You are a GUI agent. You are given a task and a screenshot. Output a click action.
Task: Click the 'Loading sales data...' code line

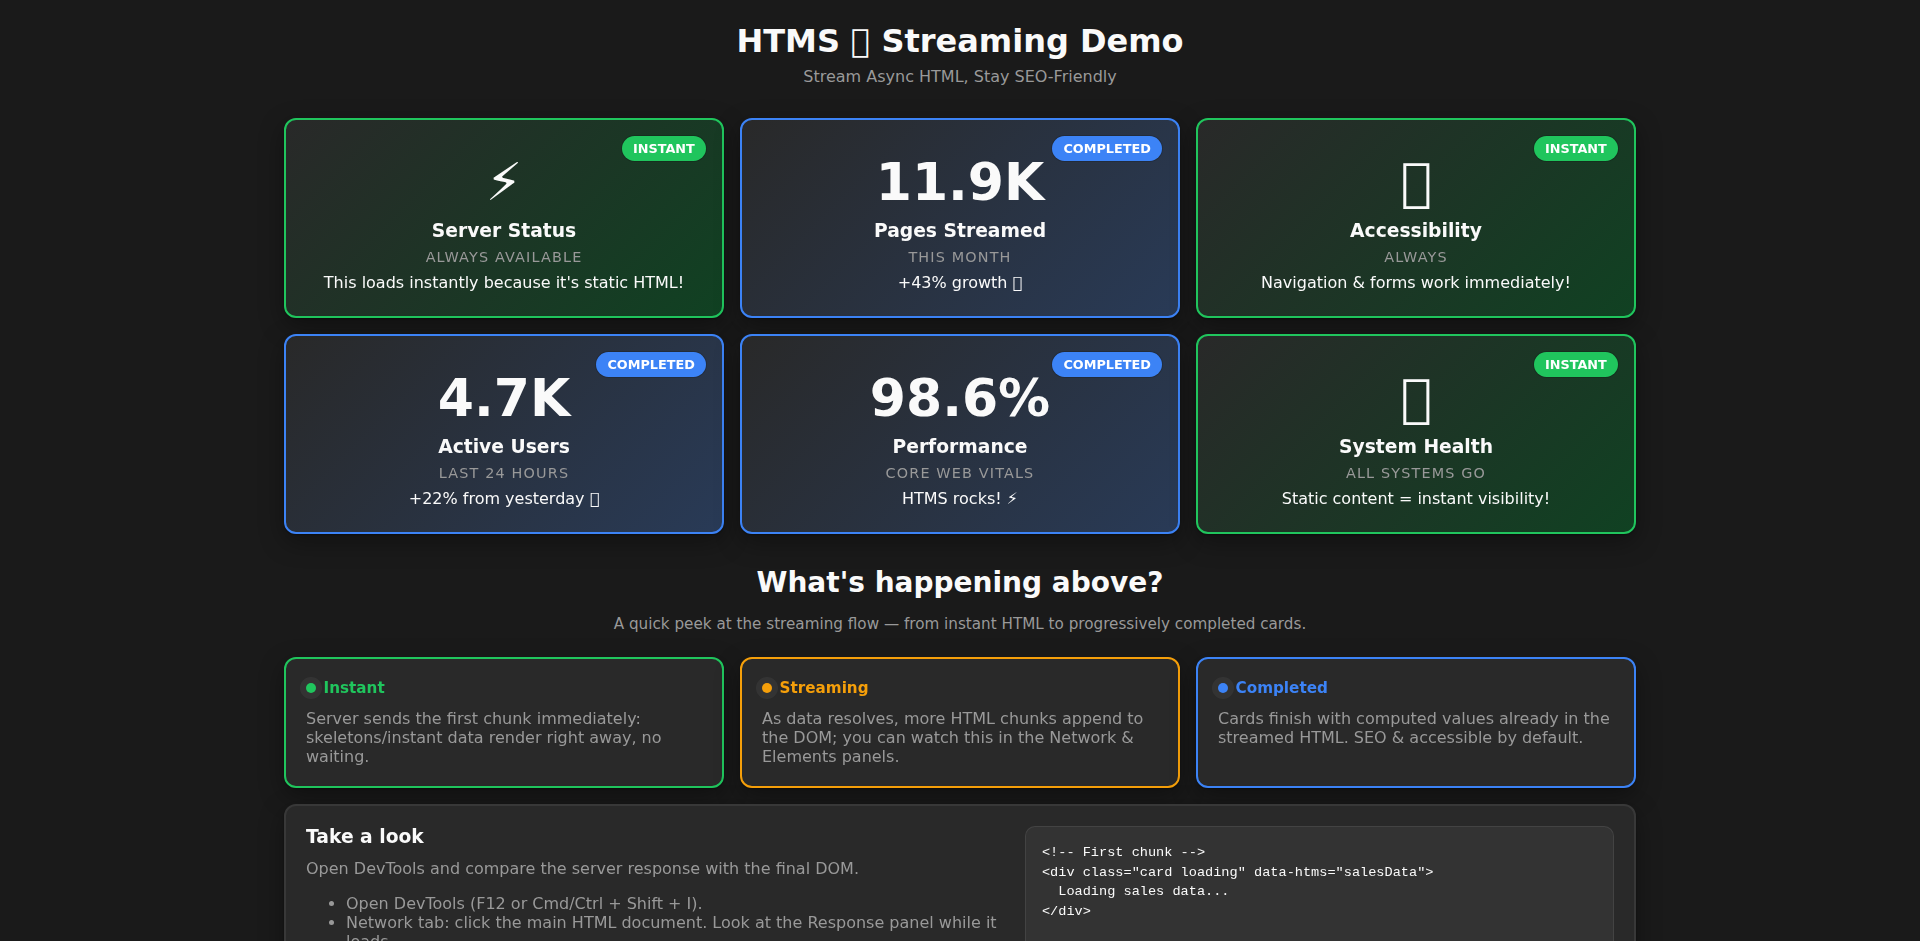pos(1143,891)
